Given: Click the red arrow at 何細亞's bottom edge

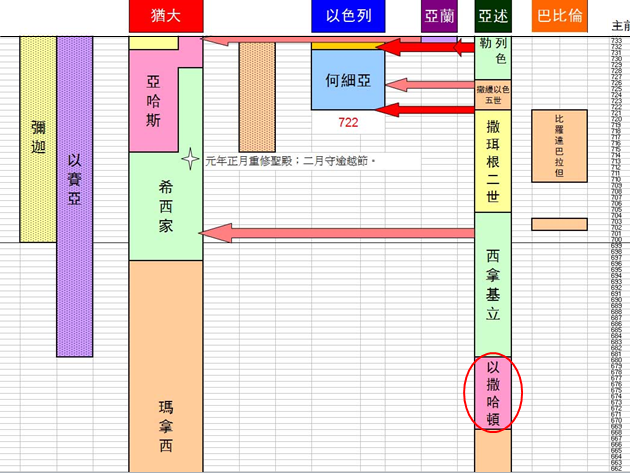Looking at the screenshot, I should (x=425, y=110).
